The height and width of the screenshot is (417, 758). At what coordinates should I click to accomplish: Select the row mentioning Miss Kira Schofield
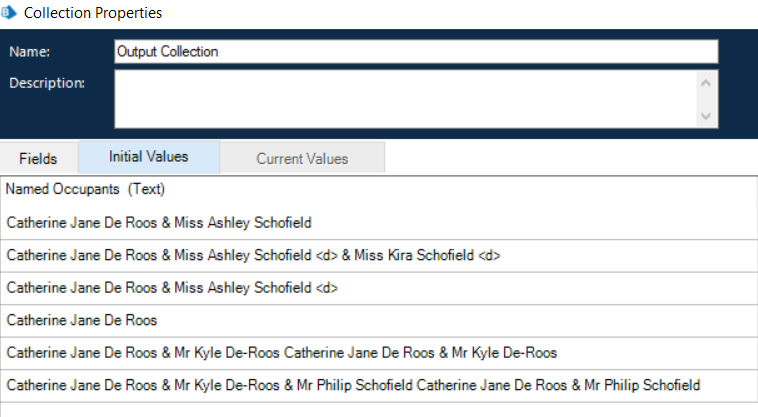pyautogui.click(x=252, y=255)
